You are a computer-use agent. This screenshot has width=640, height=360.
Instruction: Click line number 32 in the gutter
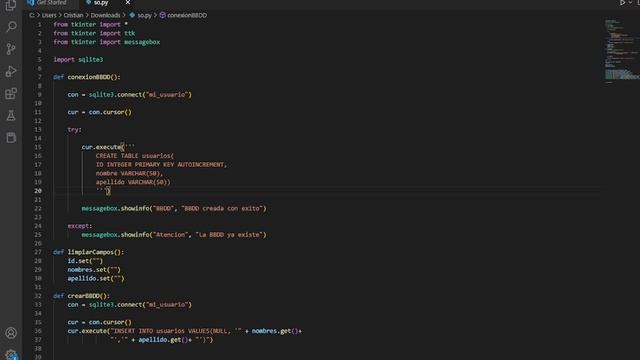point(38,296)
